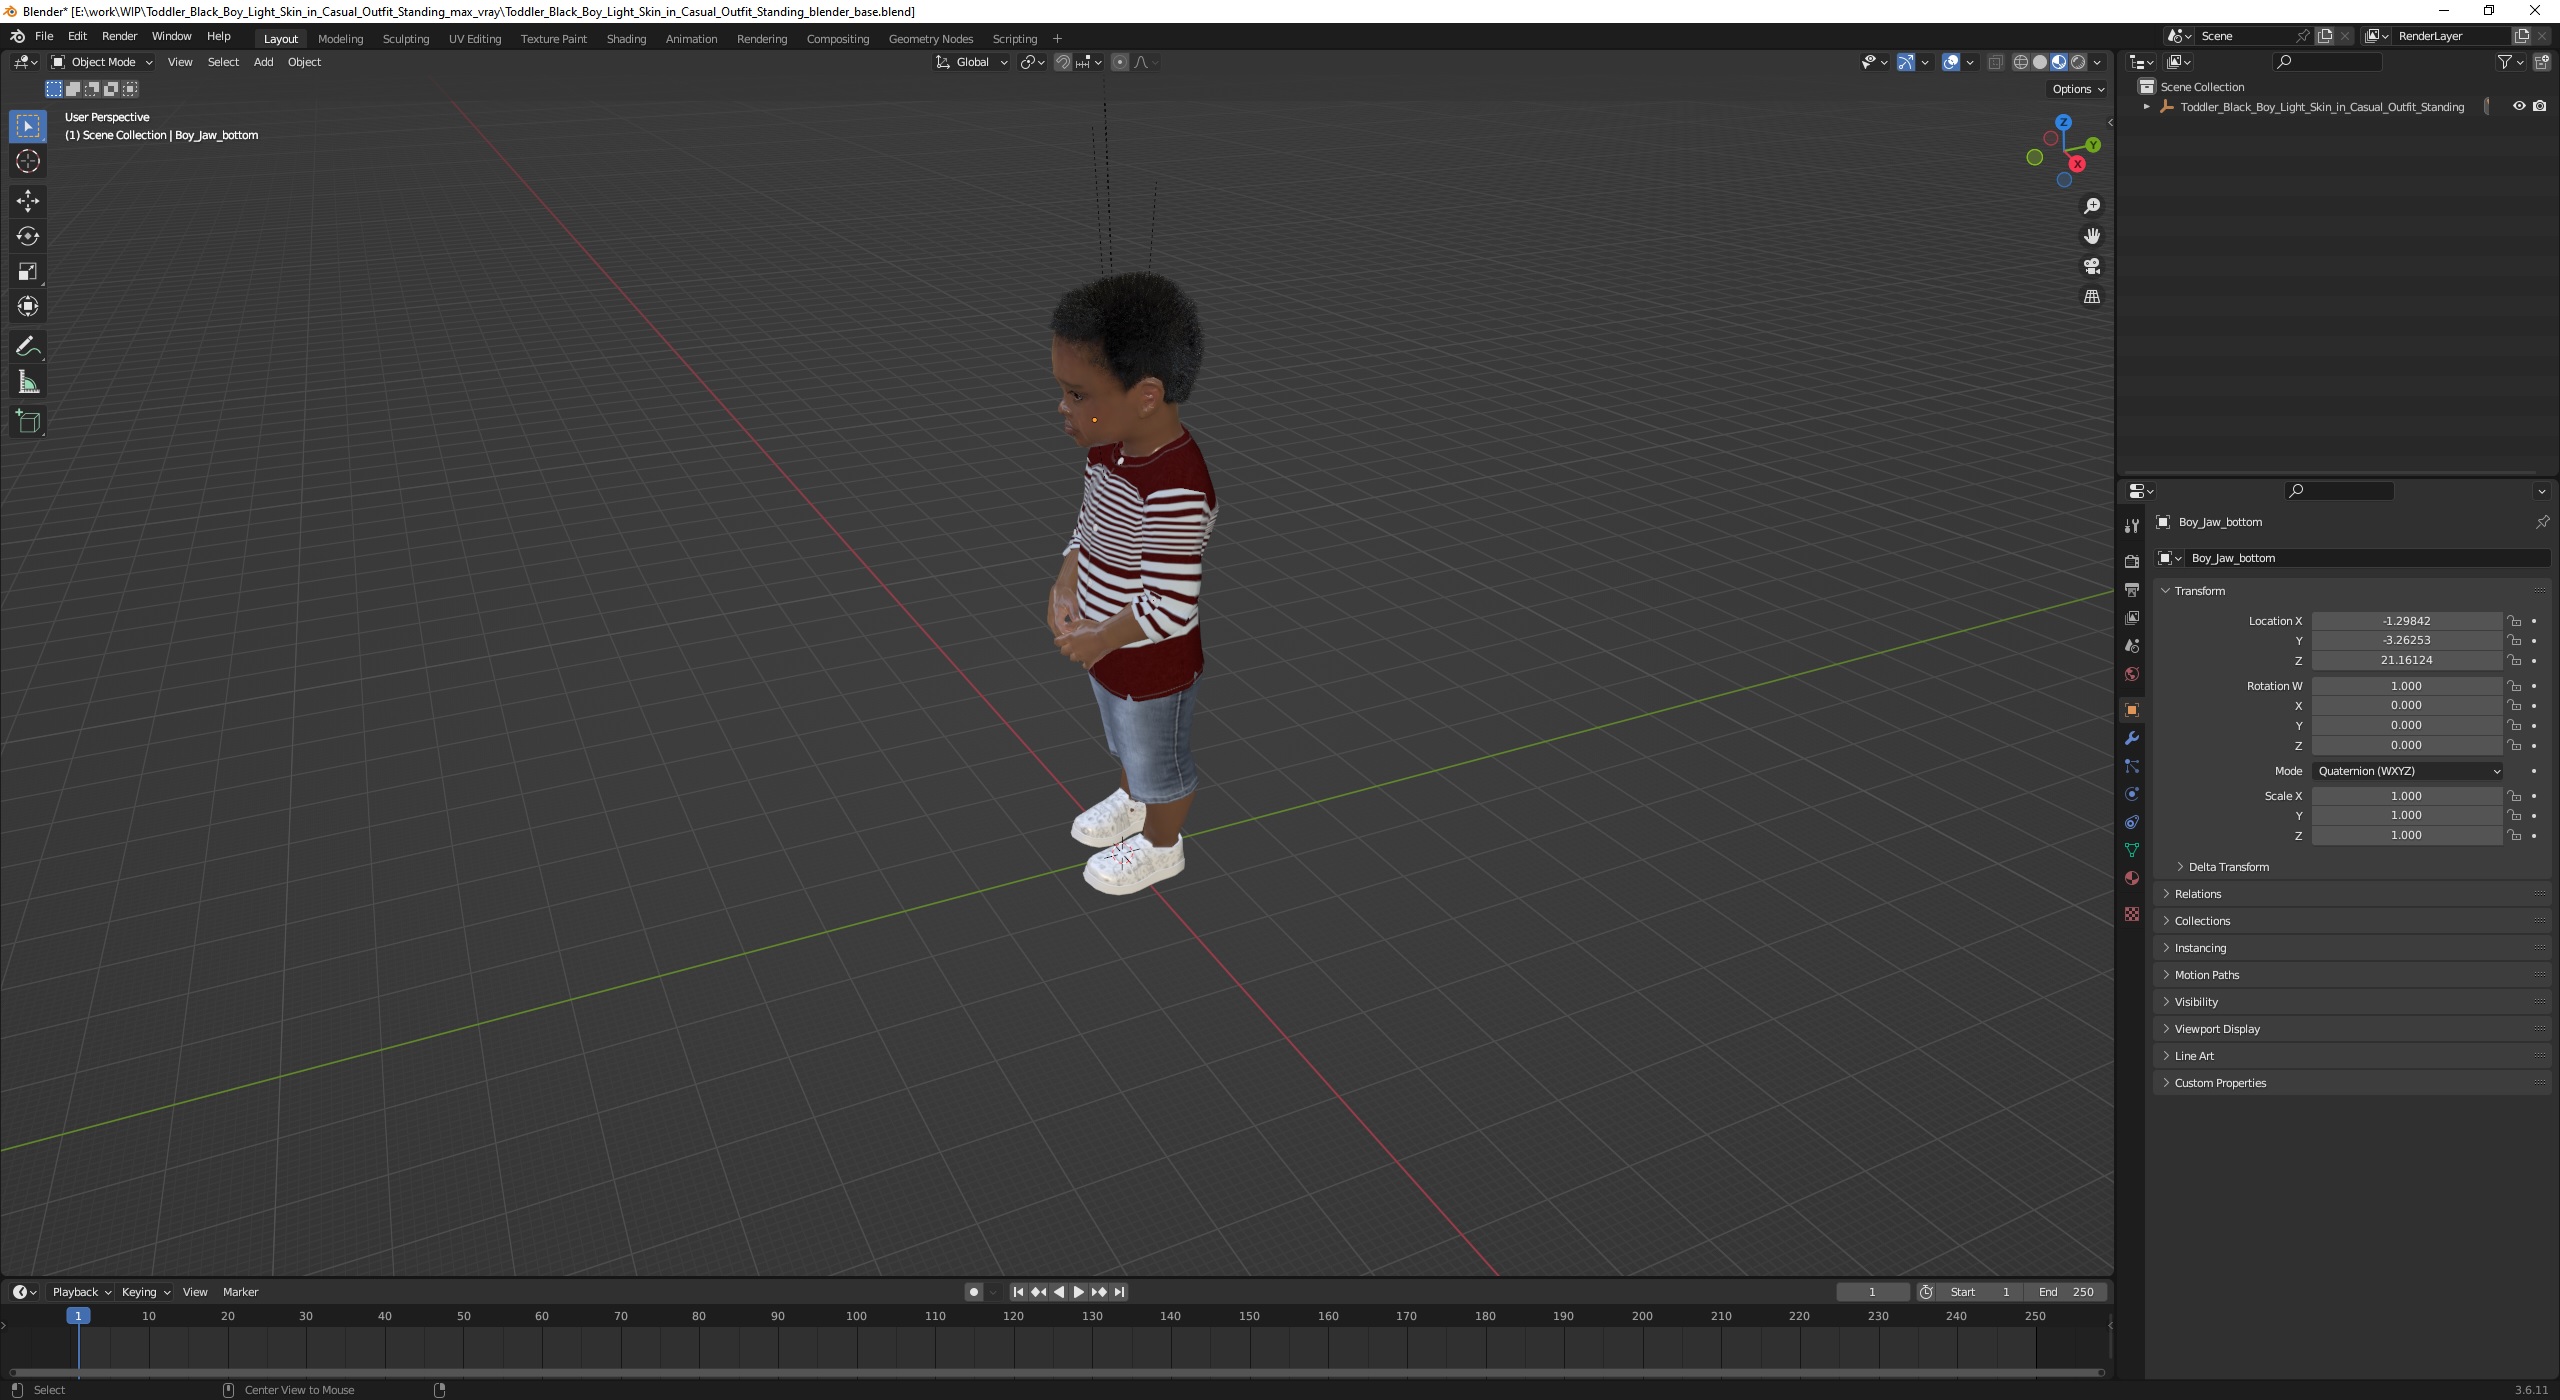Expand the Toddler collection tree row

(x=2146, y=107)
